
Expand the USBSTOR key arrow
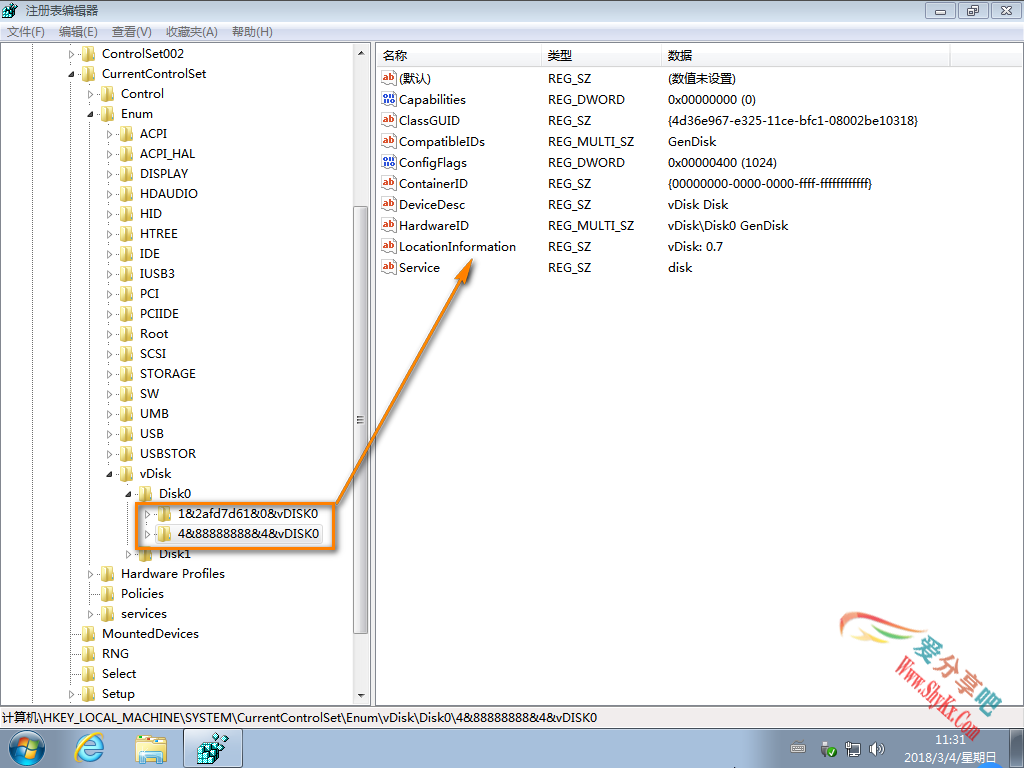click(x=109, y=455)
